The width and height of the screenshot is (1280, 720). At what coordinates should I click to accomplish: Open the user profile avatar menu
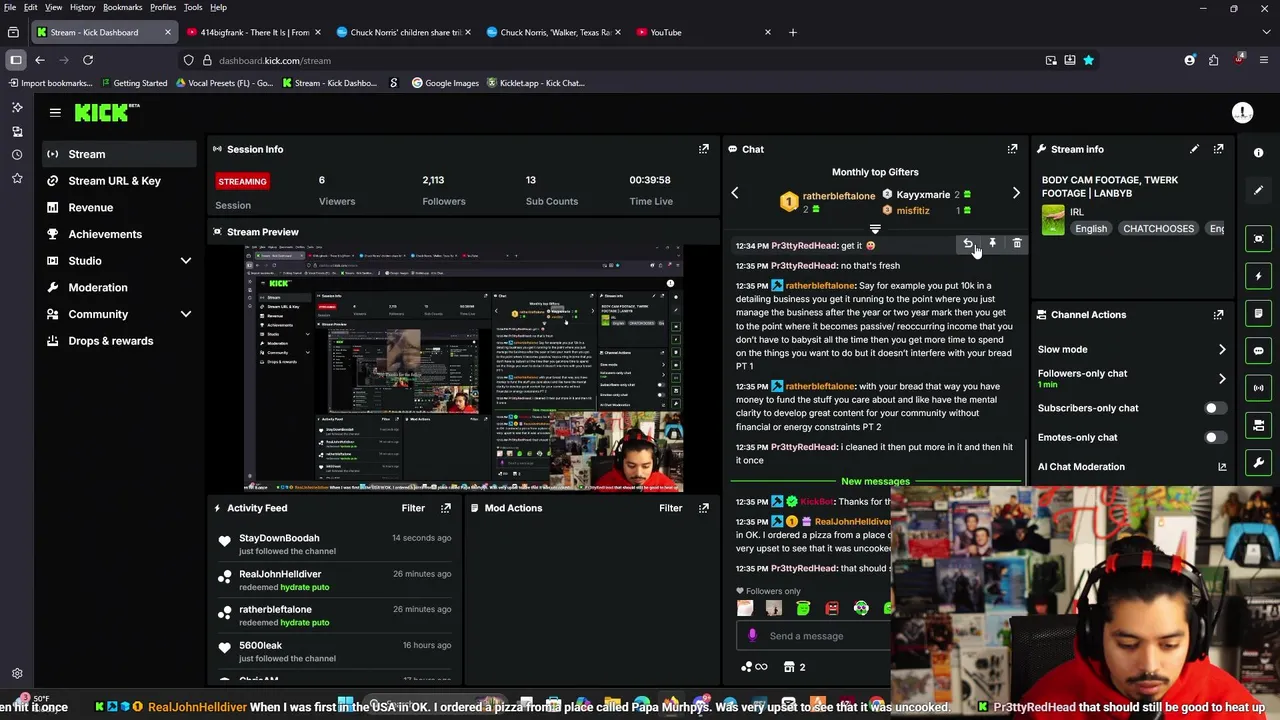pyautogui.click(x=1242, y=113)
